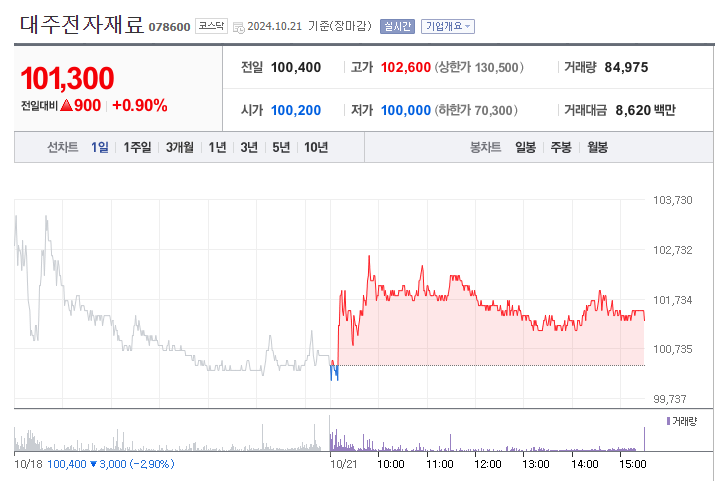This screenshot has width=715, height=481.
Task: Click the 15:00 time axis label
Action: [x=633, y=464]
